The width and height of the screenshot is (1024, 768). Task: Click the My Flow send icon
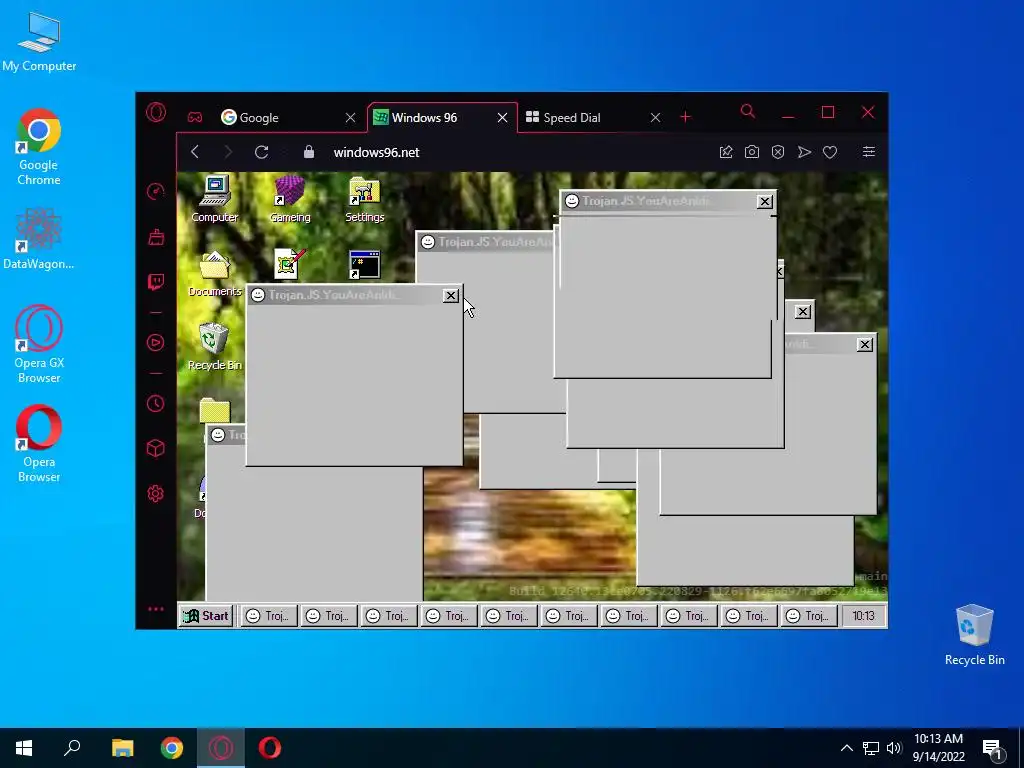[x=804, y=152]
